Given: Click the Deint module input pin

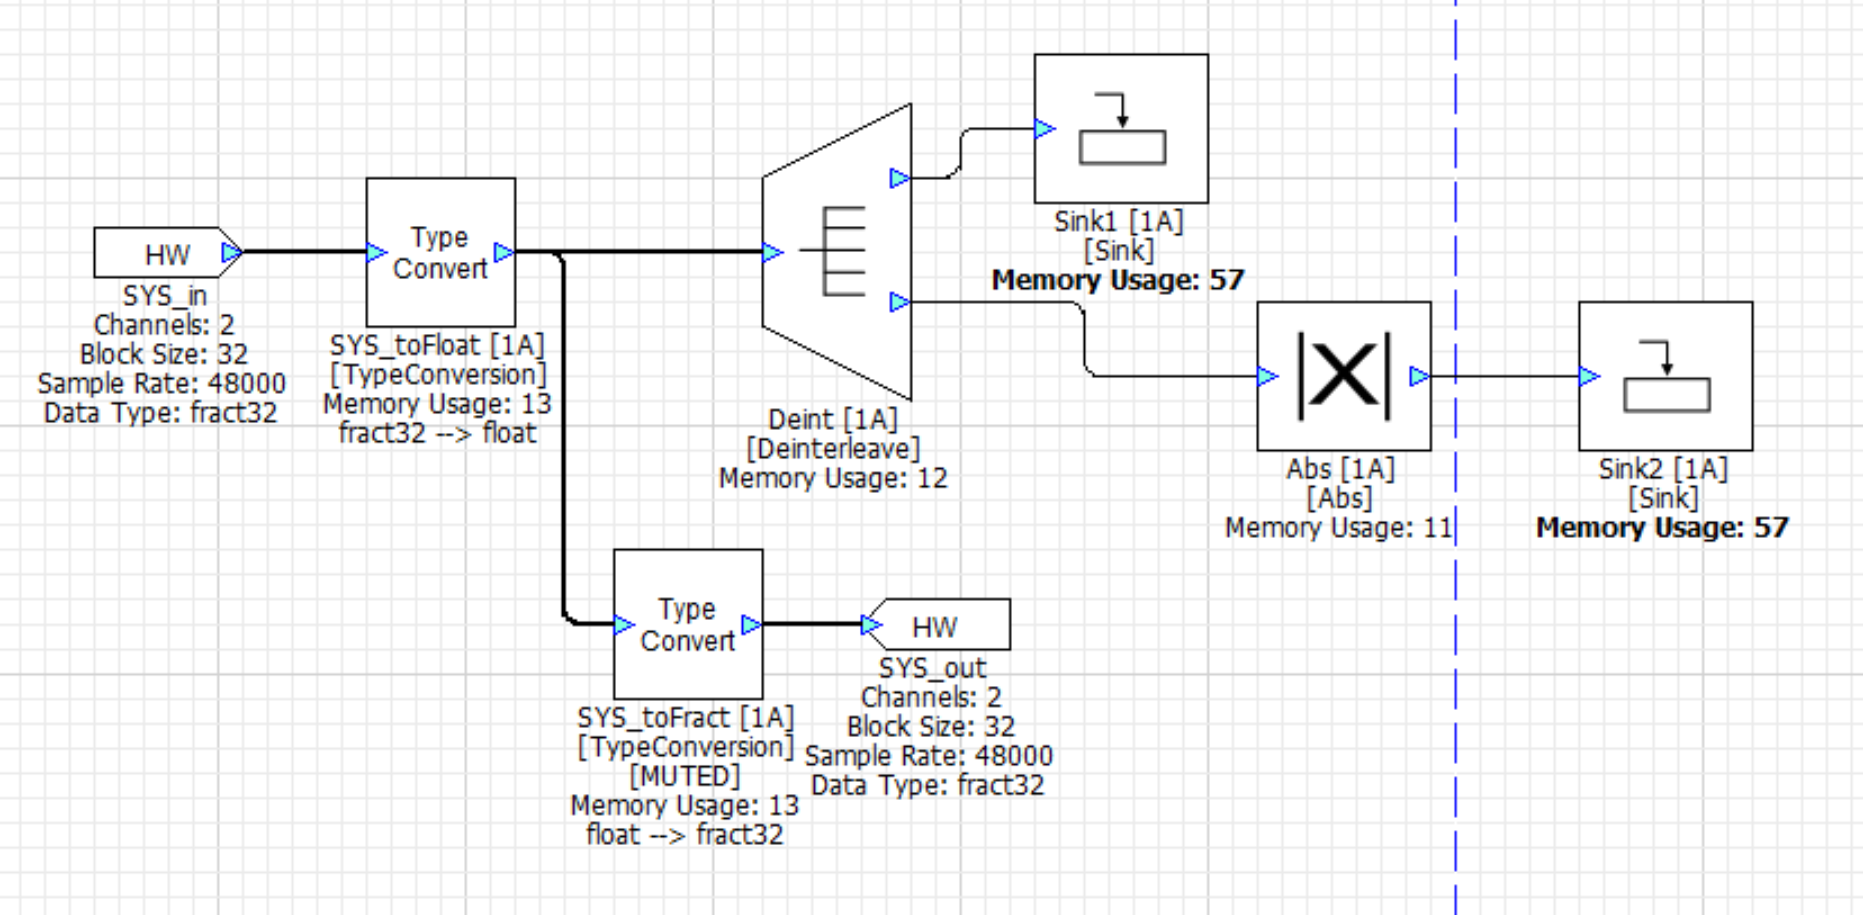Looking at the screenshot, I should click(x=772, y=253).
